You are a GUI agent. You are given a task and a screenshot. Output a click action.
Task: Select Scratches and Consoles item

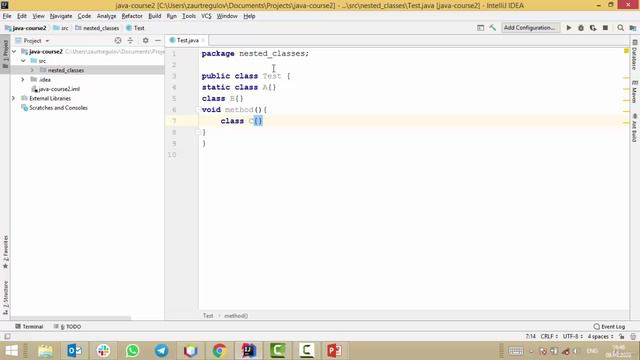[54, 108]
